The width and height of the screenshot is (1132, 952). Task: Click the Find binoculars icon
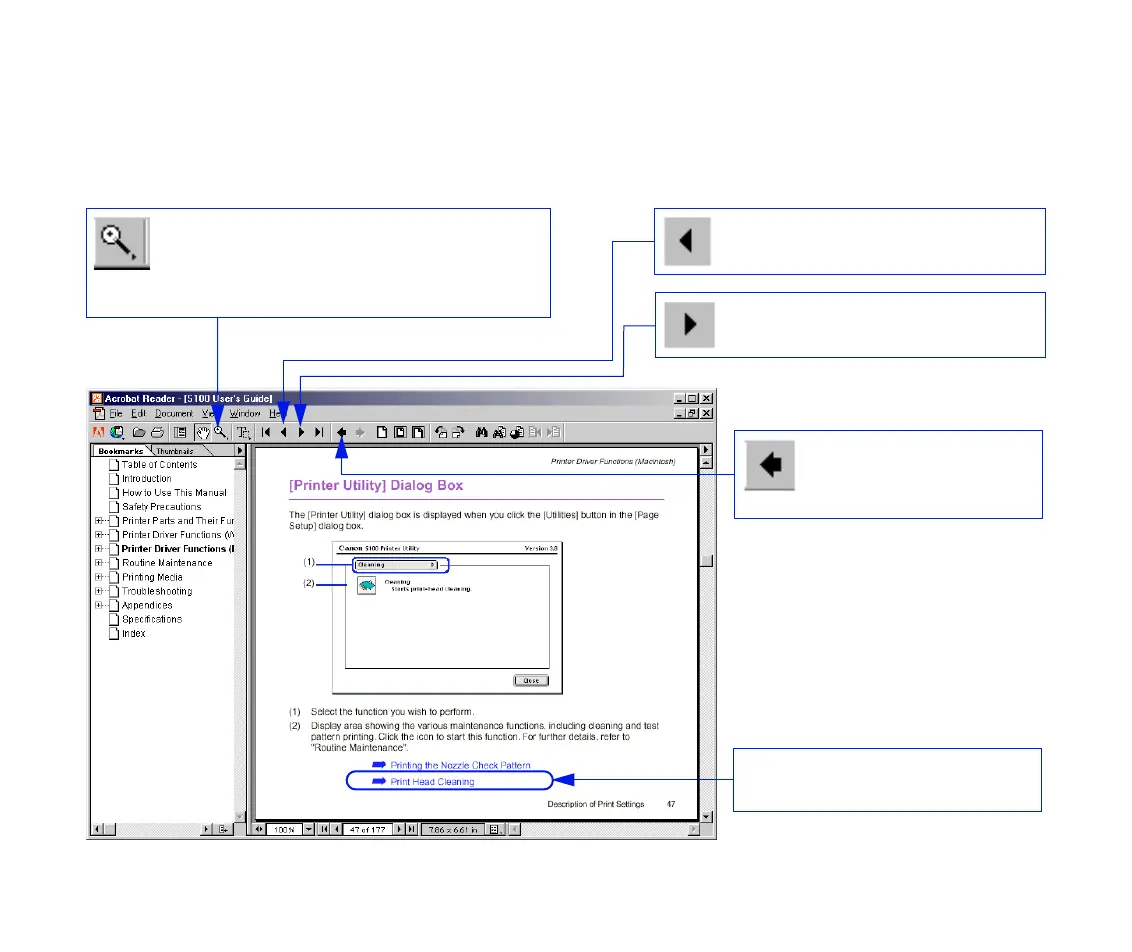pos(482,432)
